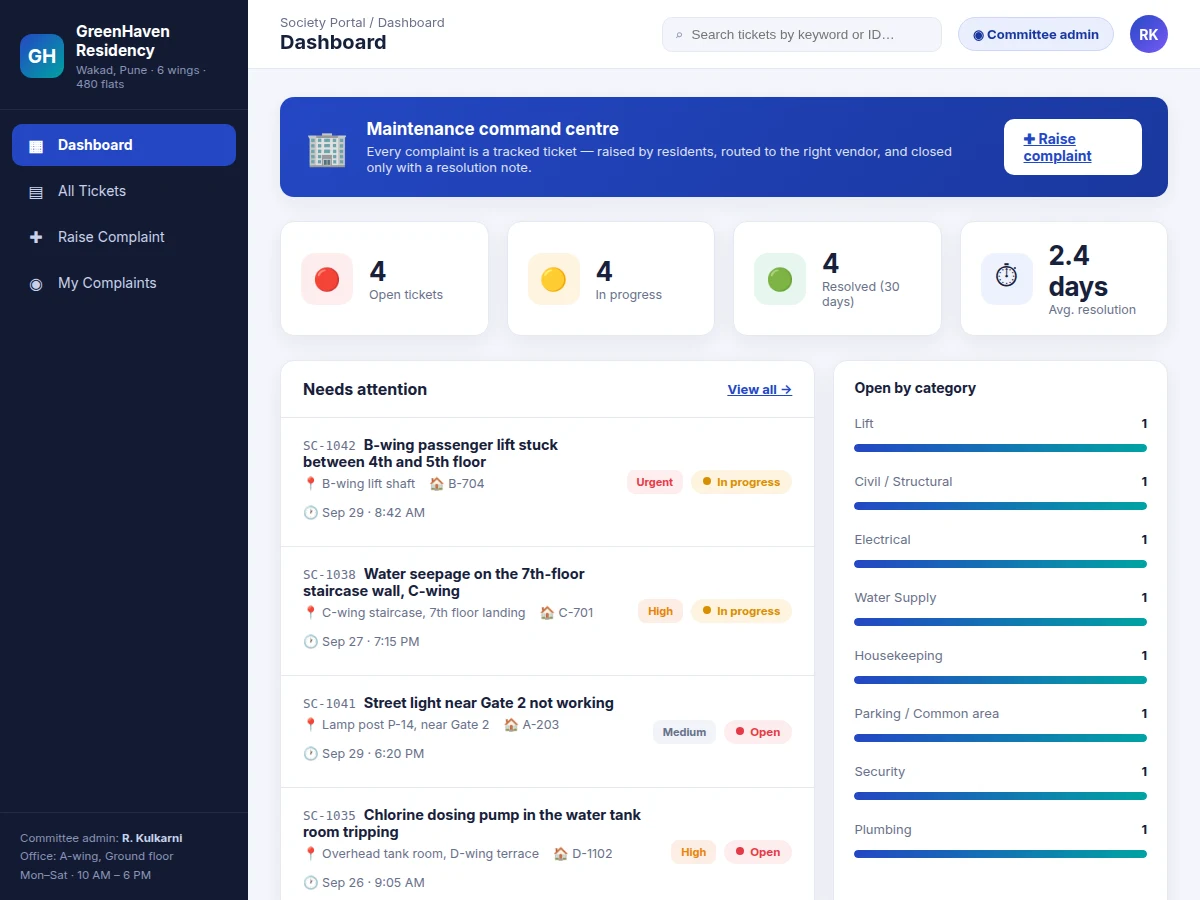Open the RK user avatar

point(1149,34)
